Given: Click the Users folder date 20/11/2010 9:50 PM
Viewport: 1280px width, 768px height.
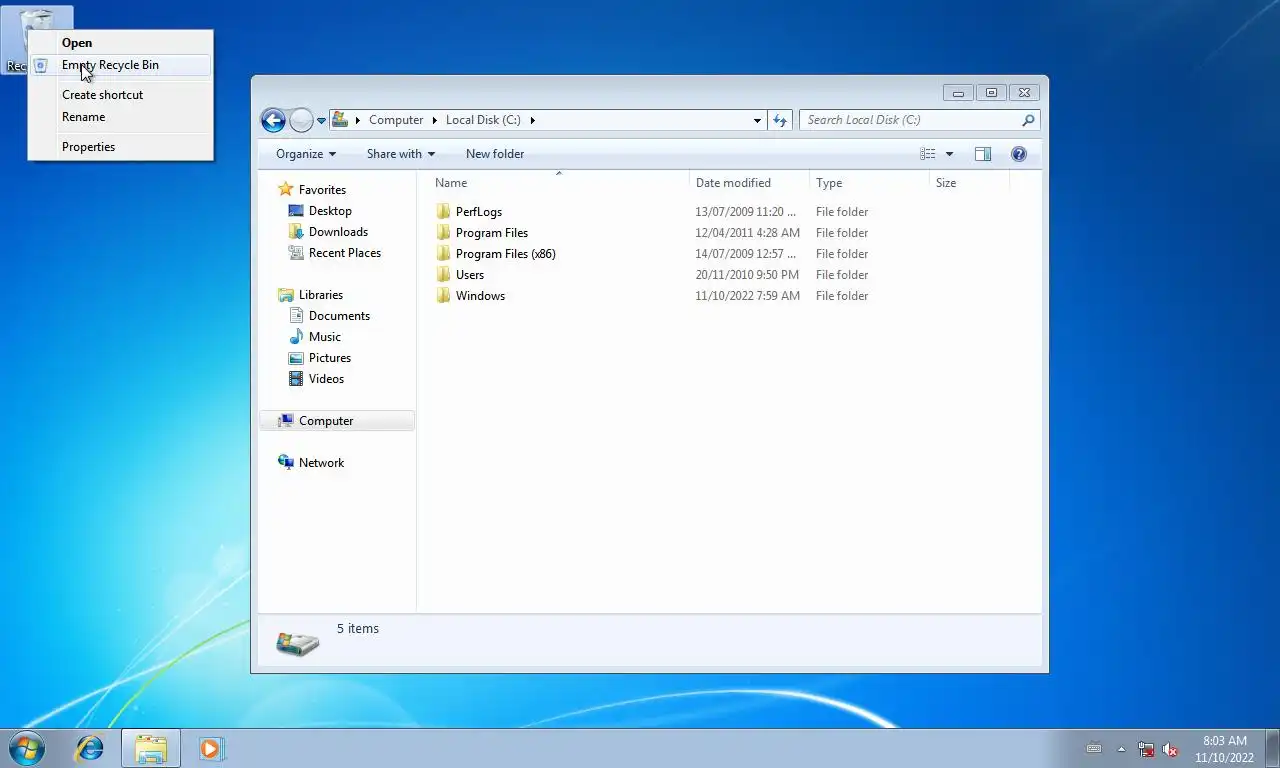Looking at the screenshot, I should pos(747,275).
